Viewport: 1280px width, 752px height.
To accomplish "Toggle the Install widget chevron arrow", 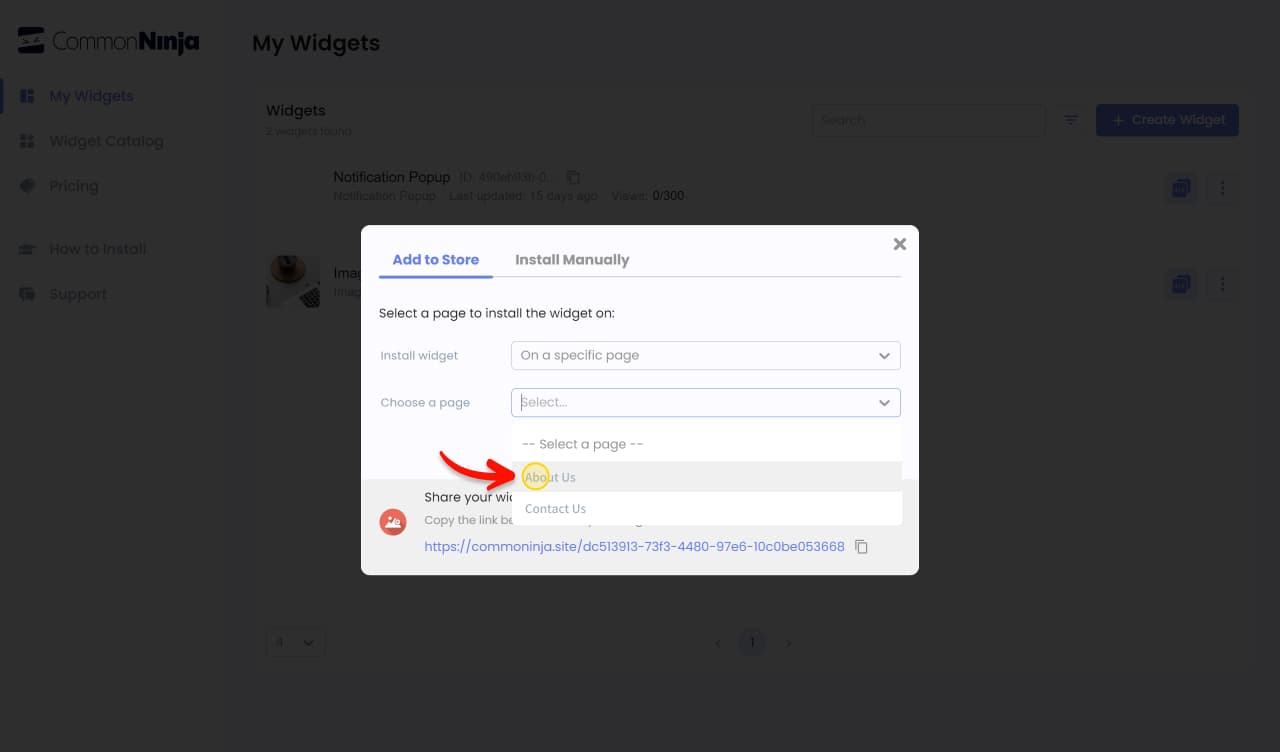I will click(884, 355).
